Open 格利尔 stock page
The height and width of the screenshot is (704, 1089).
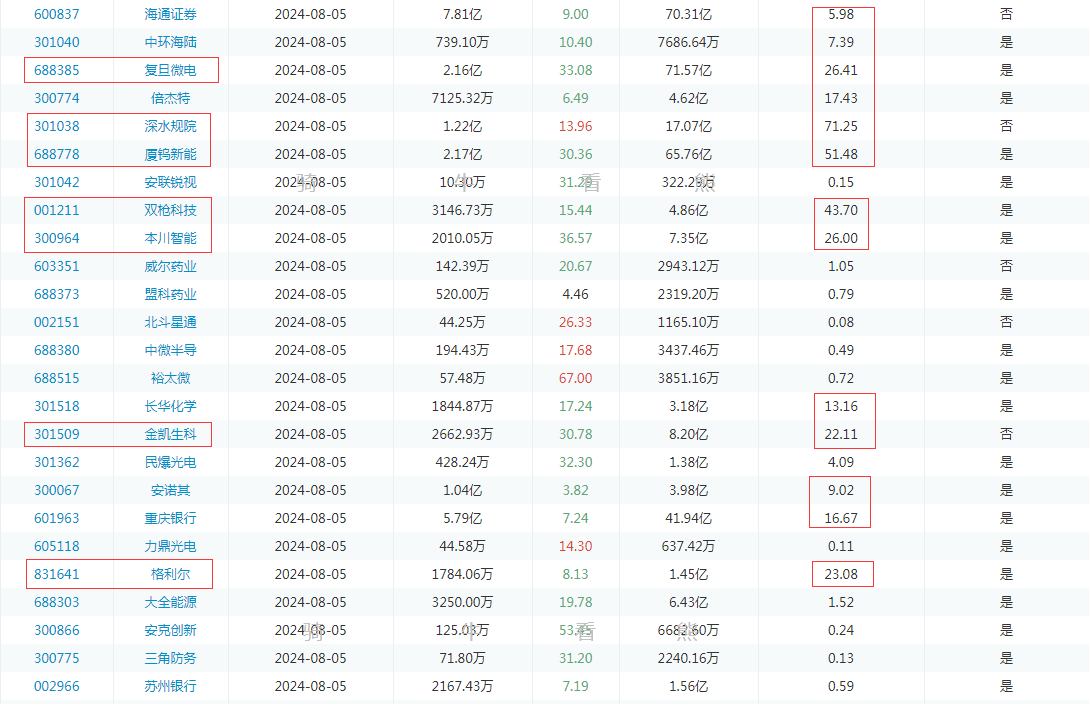170,574
